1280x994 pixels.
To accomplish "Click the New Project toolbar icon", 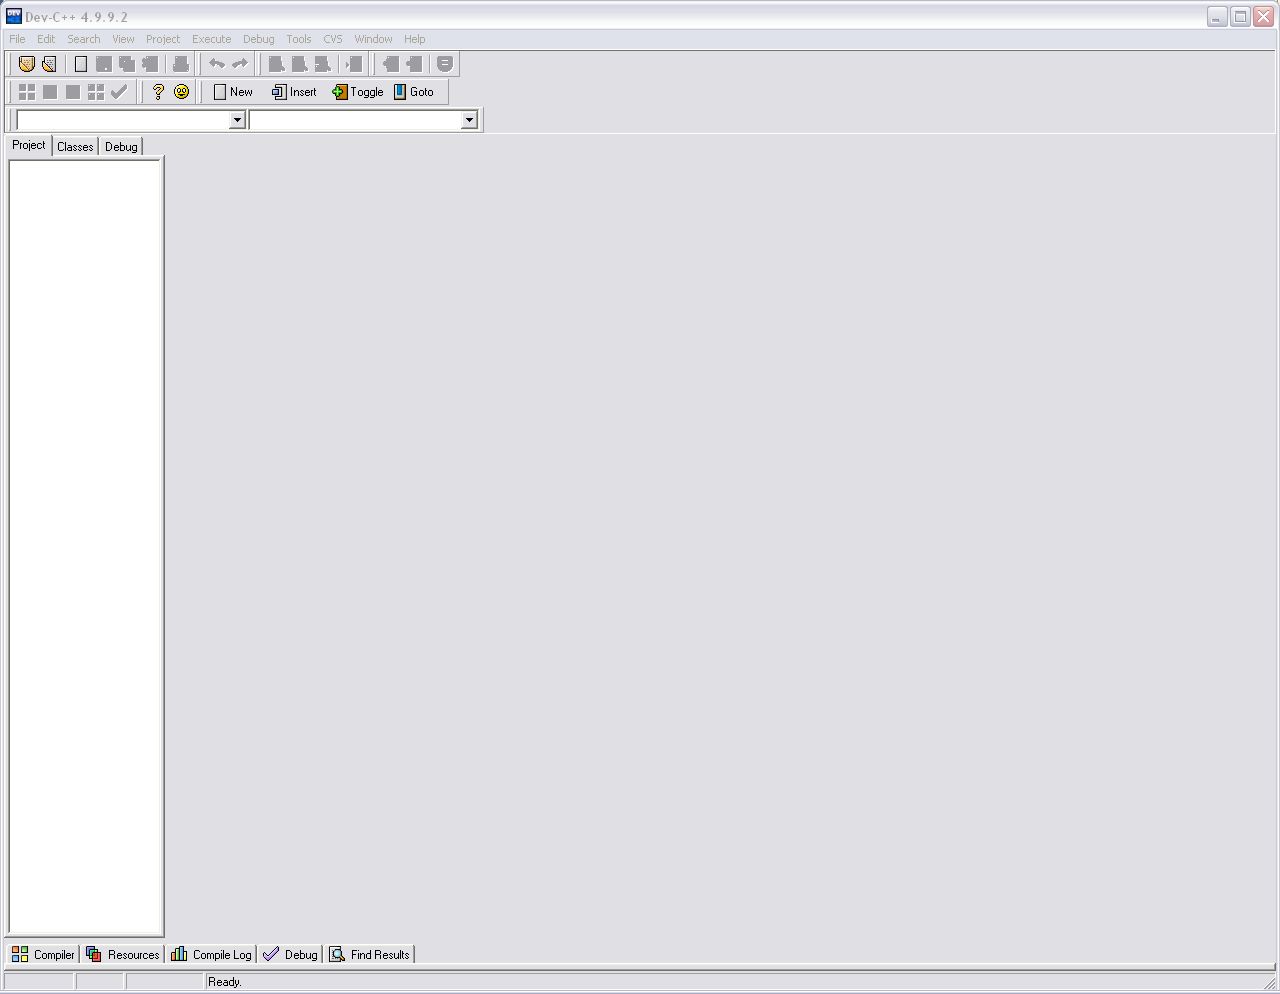I will 27,64.
